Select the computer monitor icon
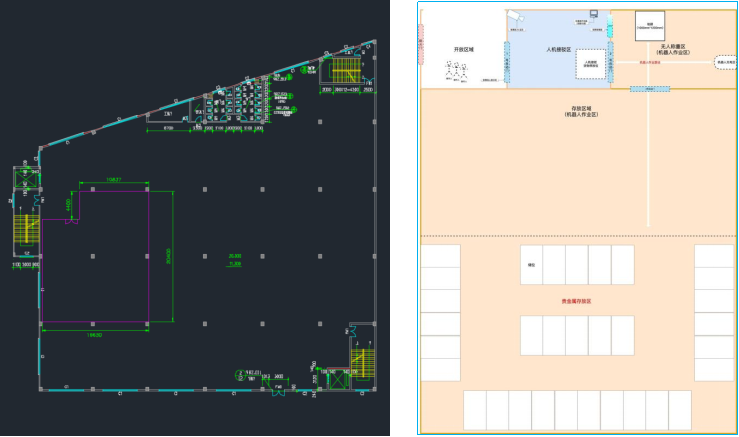 click(594, 13)
